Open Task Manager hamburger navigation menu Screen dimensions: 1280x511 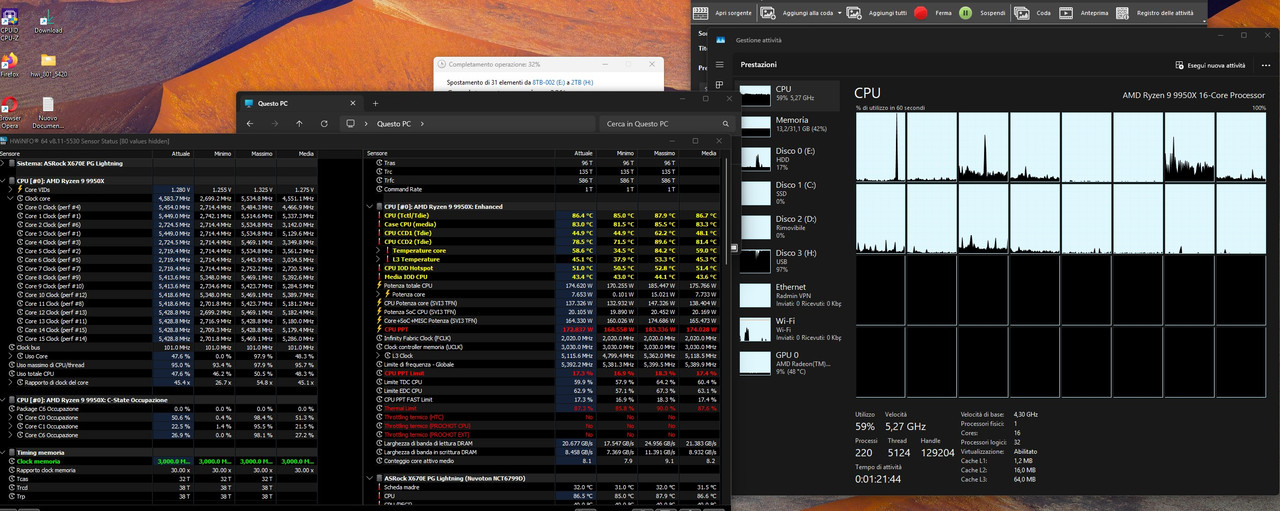[x=719, y=64]
